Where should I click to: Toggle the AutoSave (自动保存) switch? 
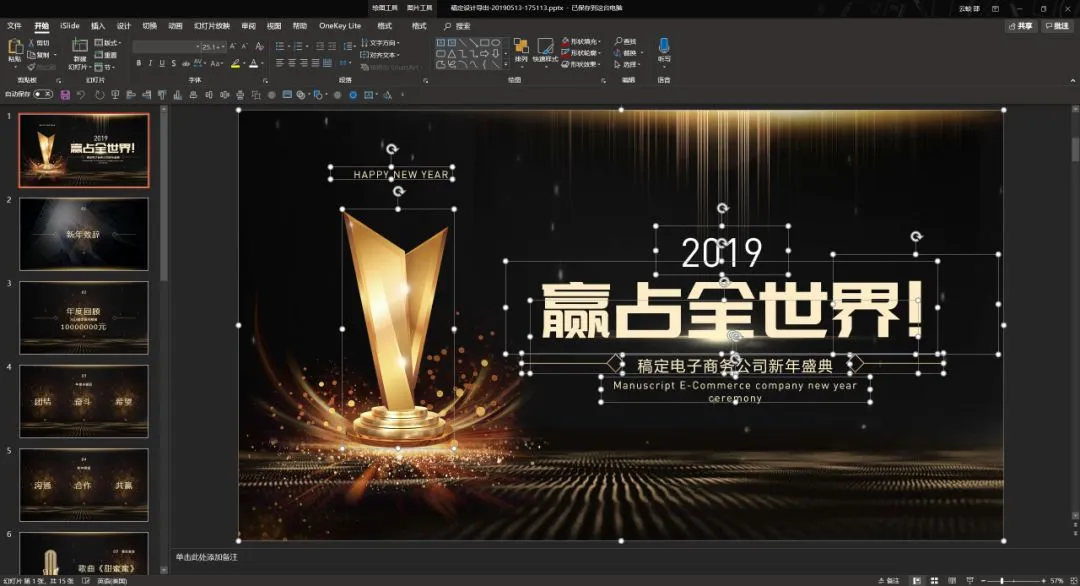pos(43,94)
